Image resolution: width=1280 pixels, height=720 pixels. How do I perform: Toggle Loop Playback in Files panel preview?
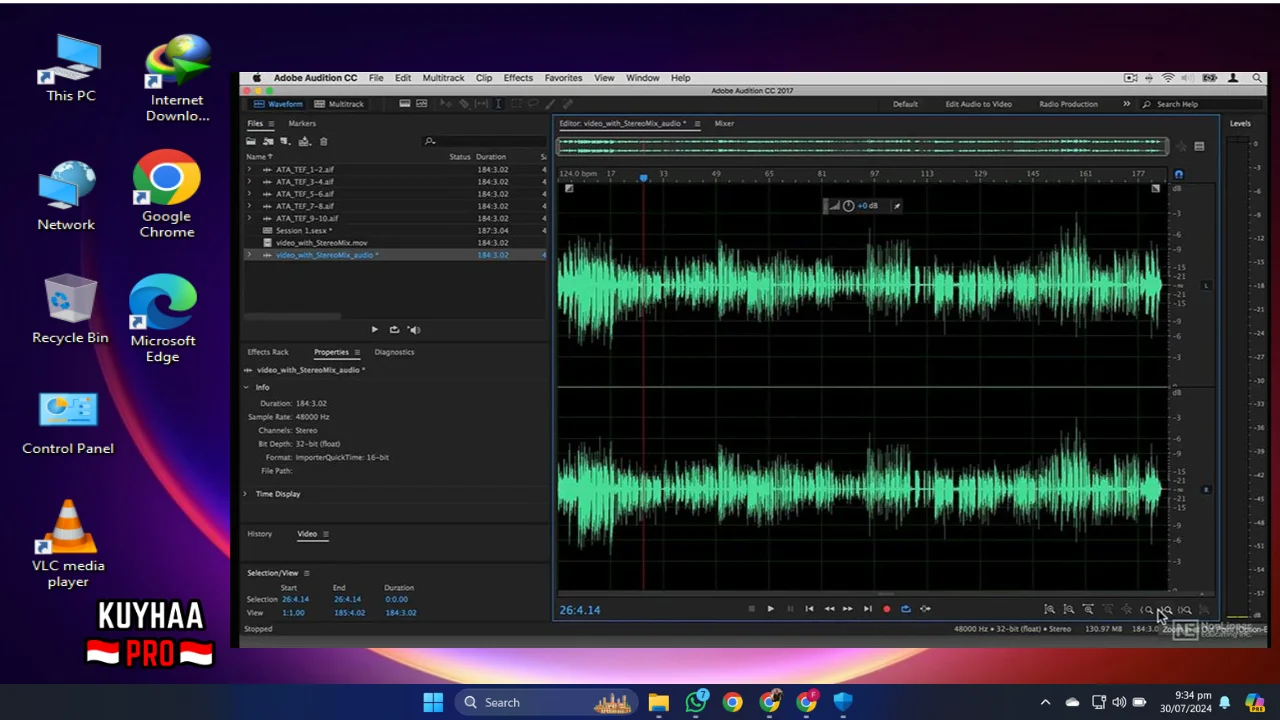[394, 329]
